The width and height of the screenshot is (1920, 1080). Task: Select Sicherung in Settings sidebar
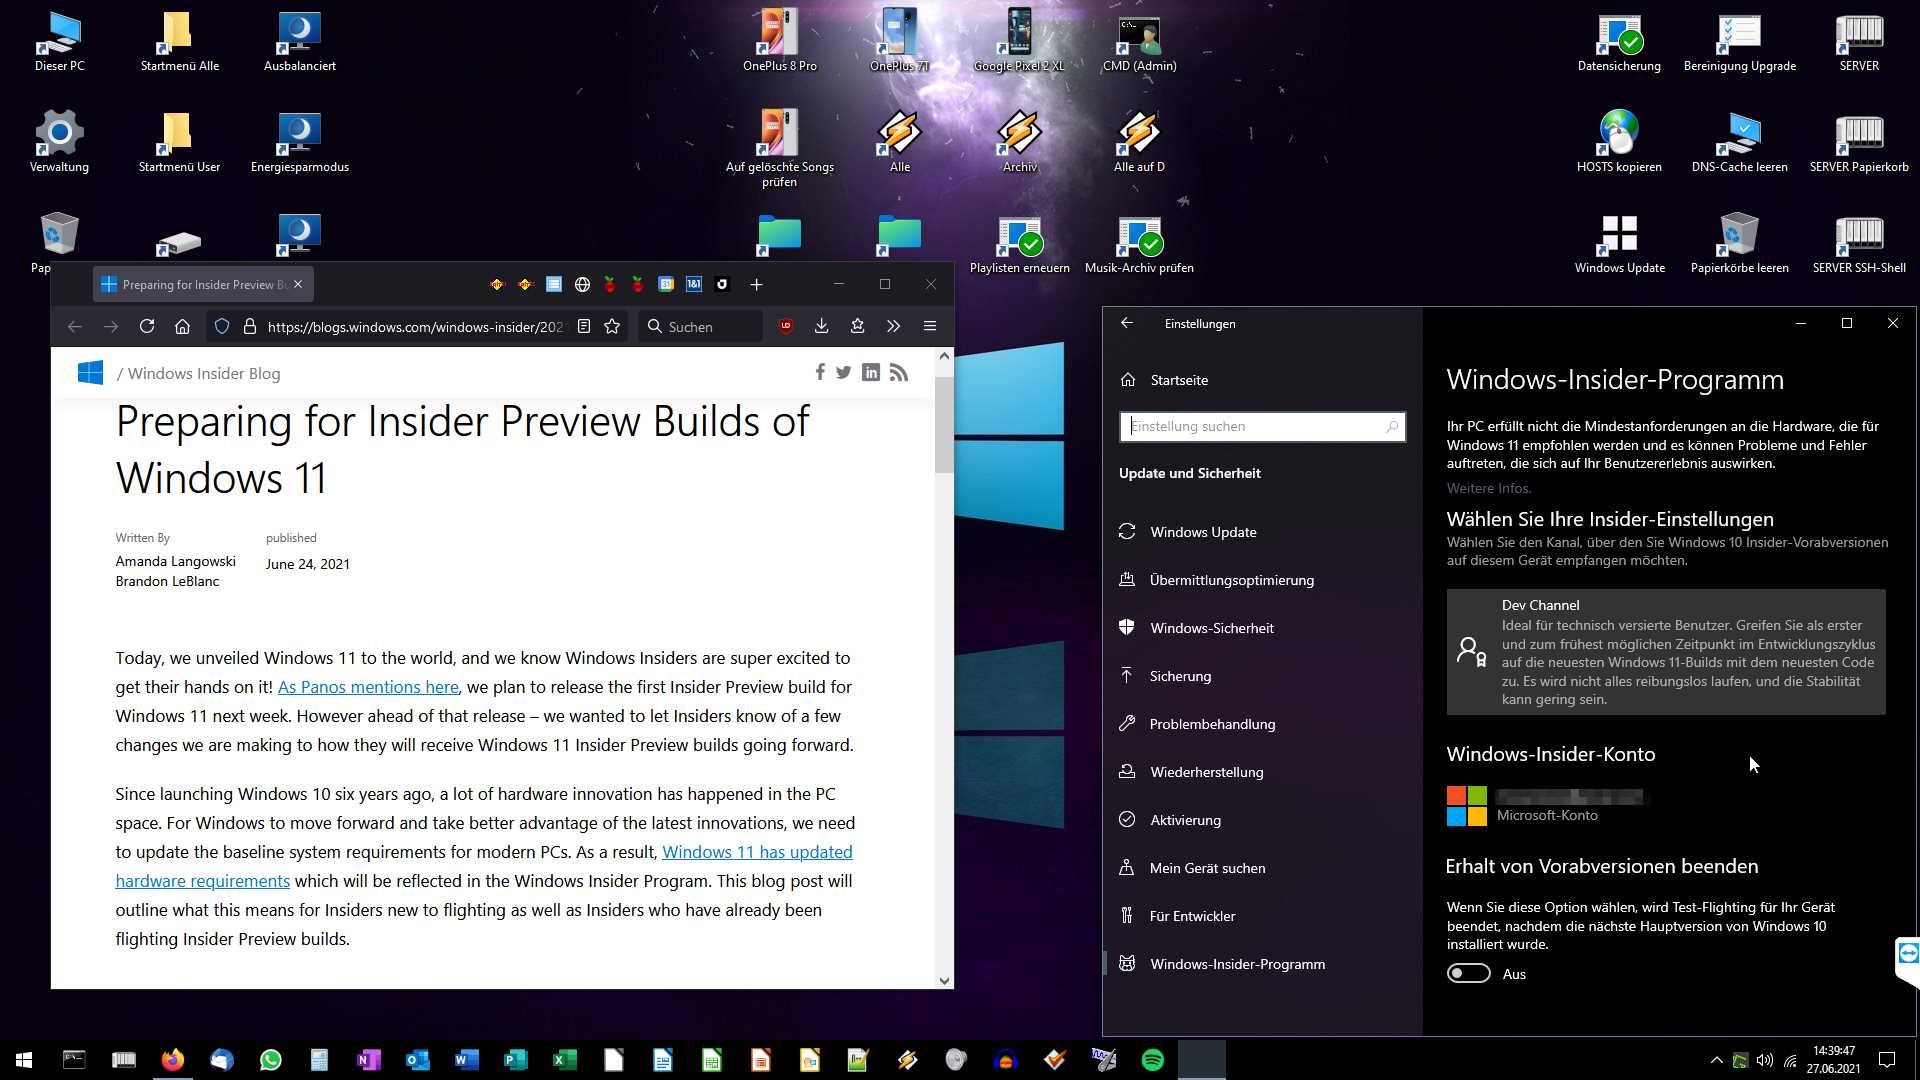(1262, 676)
